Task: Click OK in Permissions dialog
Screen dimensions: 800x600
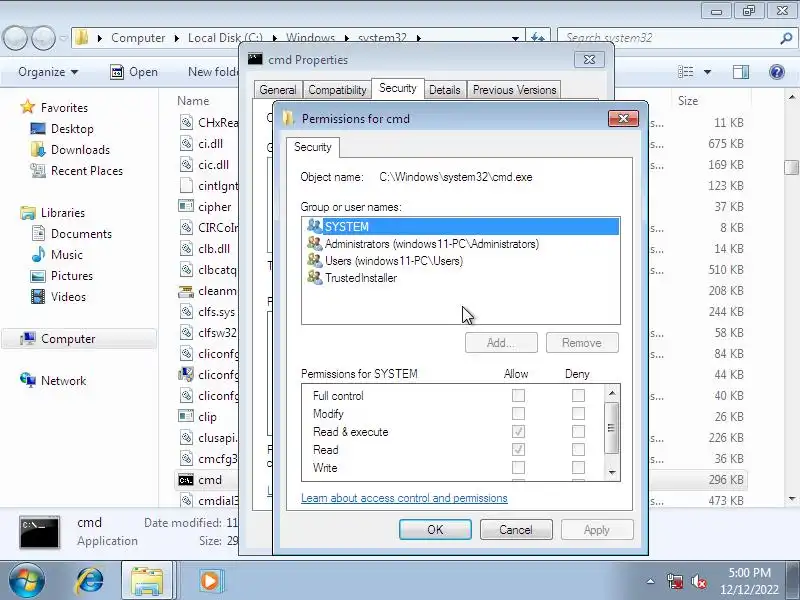Action: pos(435,530)
